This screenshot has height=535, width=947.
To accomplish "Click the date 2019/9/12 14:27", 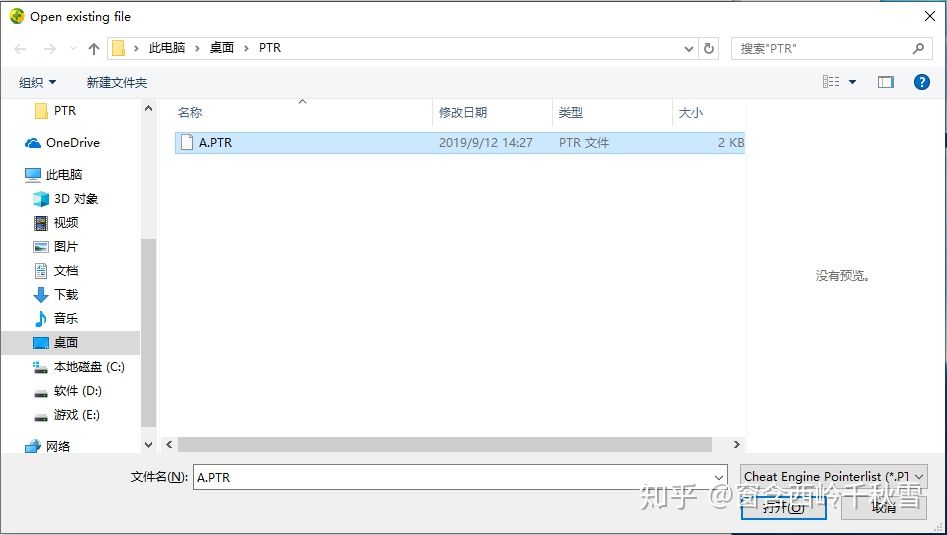I will point(486,143).
